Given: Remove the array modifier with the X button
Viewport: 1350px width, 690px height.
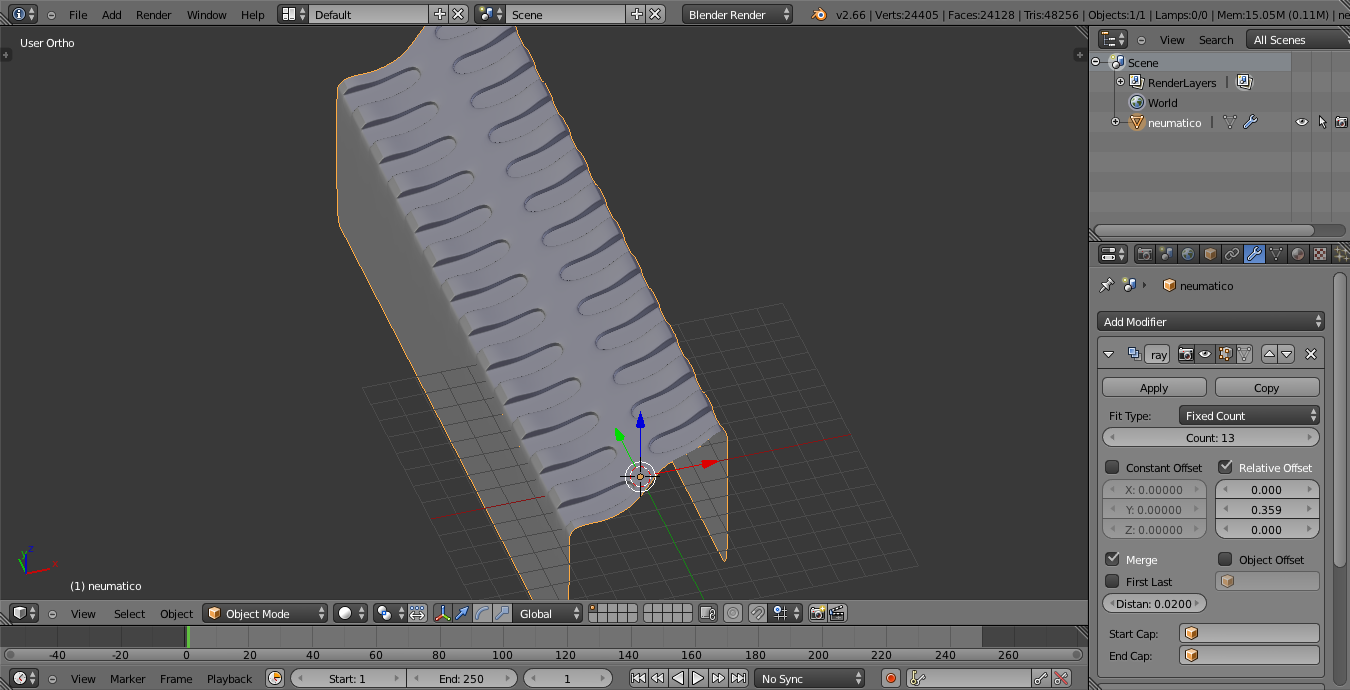Looking at the screenshot, I should coord(1311,354).
